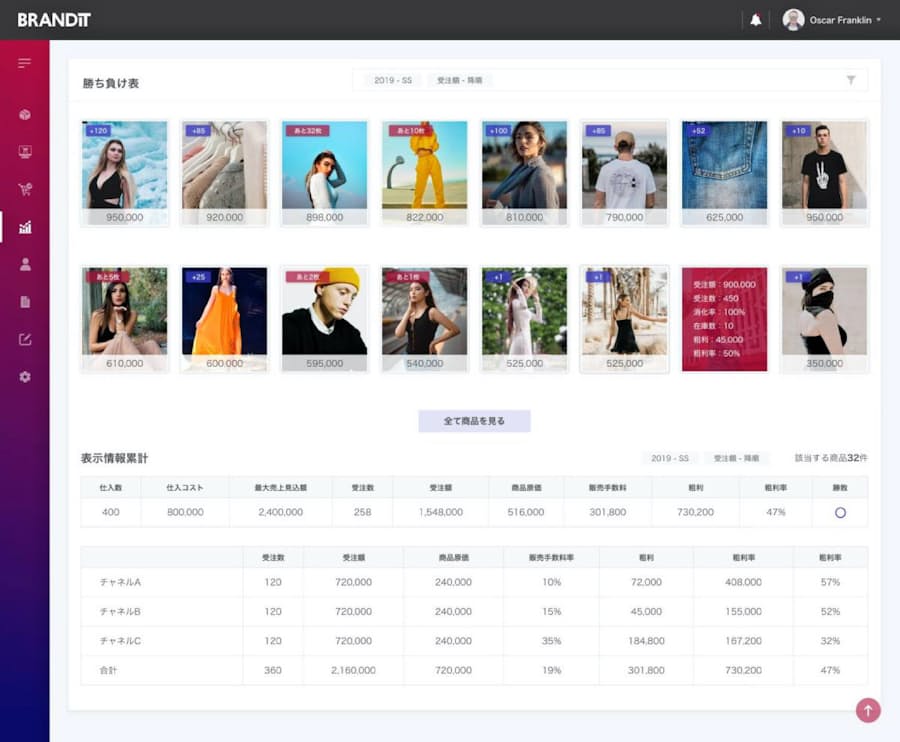This screenshot has height=742, width=900.
Task: Open settings gear in sidebar
Action: coord(25,377)
